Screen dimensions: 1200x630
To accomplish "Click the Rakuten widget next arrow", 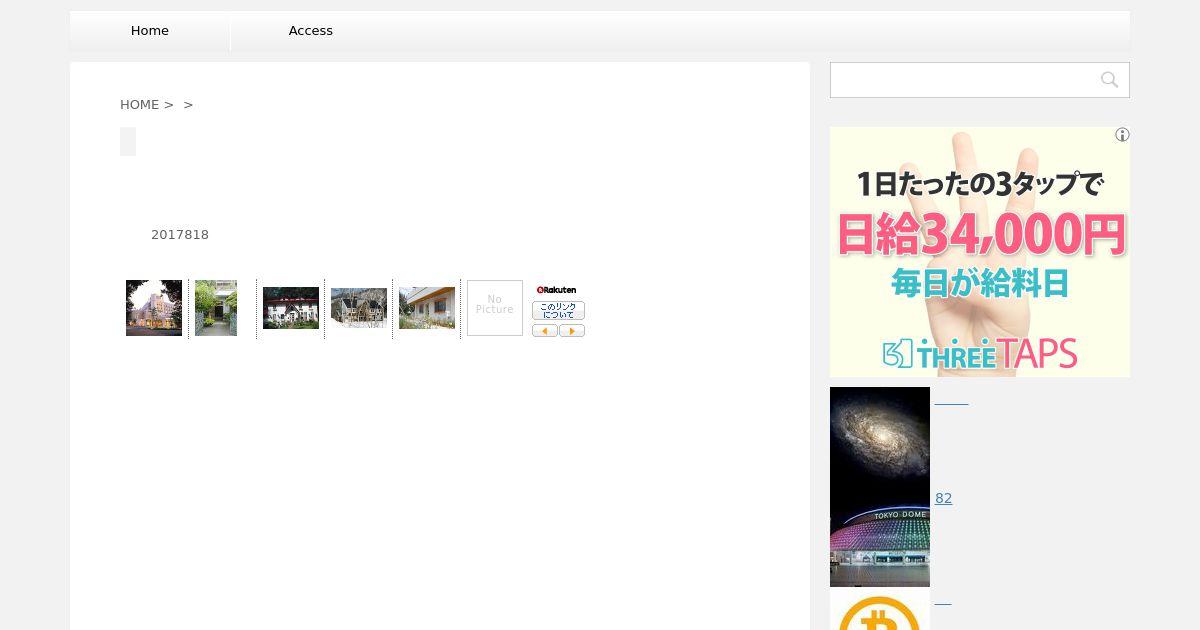I will pyautogui.click(x=572, y=331).
